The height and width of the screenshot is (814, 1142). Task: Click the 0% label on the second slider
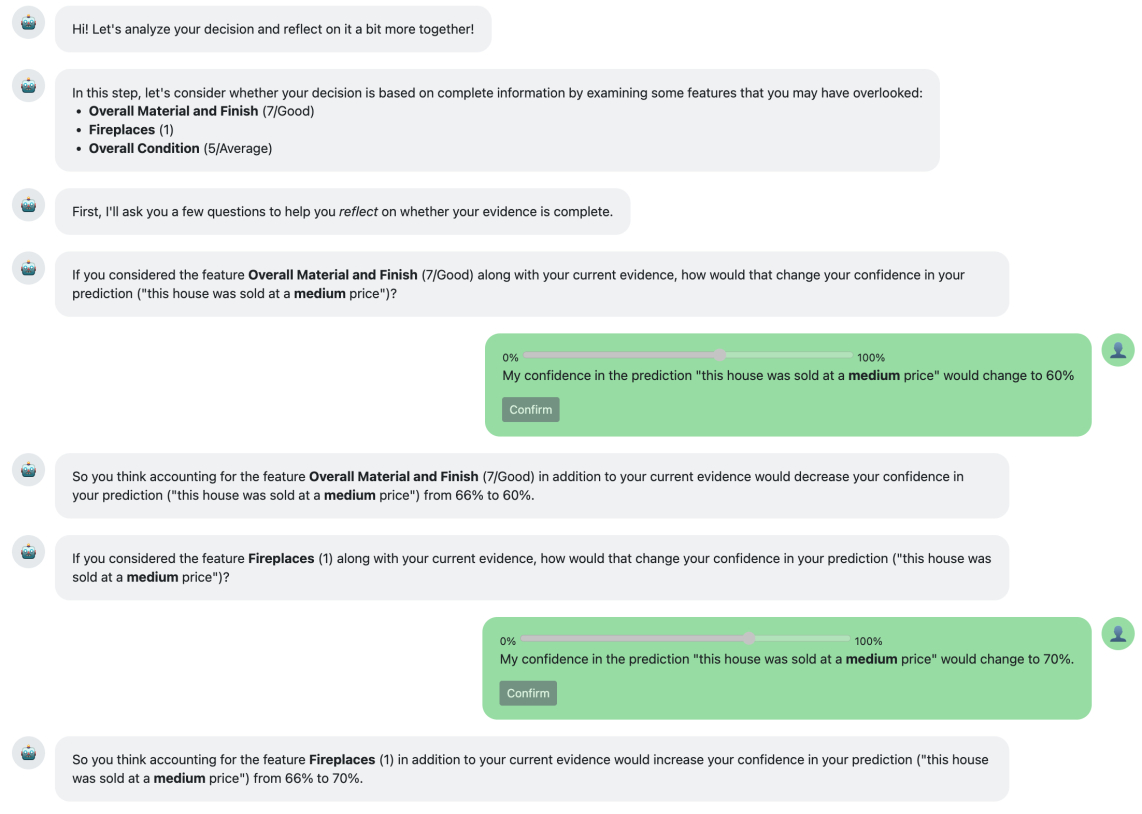click(507, 641)
